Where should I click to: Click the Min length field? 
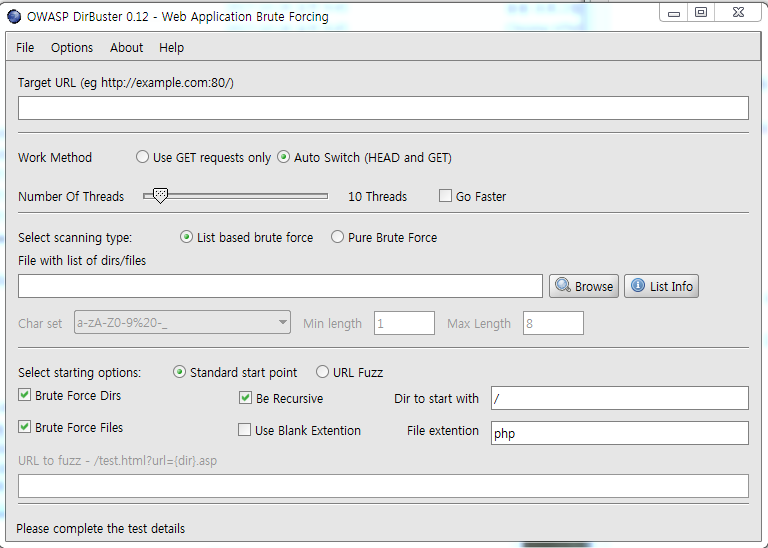click(x=404, y=323)
